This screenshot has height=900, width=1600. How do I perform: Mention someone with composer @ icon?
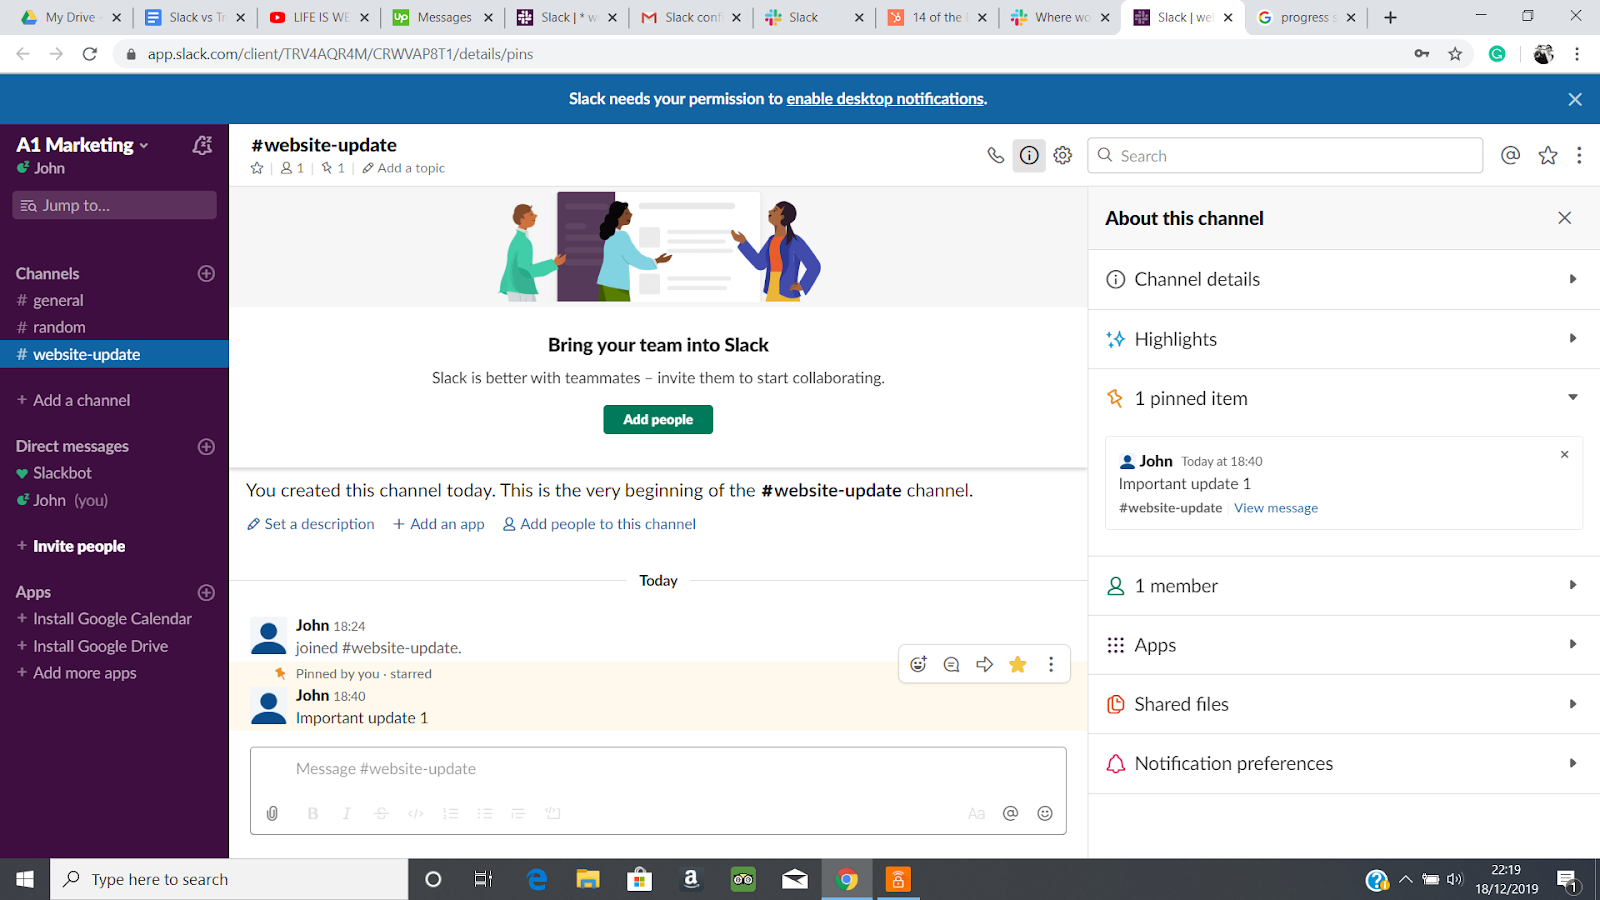coord(1011,813)
